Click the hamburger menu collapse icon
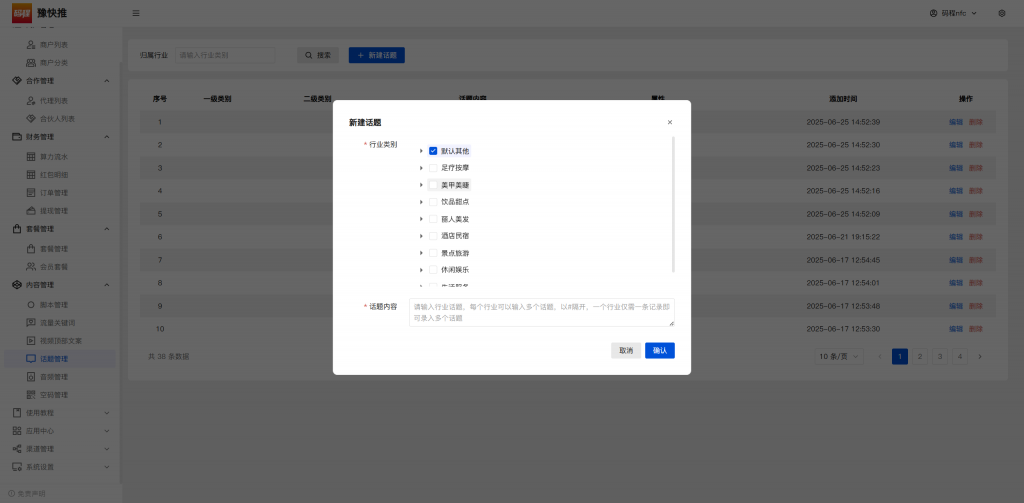This screenshot has height=503, width=1024. pyautogui.click(x=136, y=13)
